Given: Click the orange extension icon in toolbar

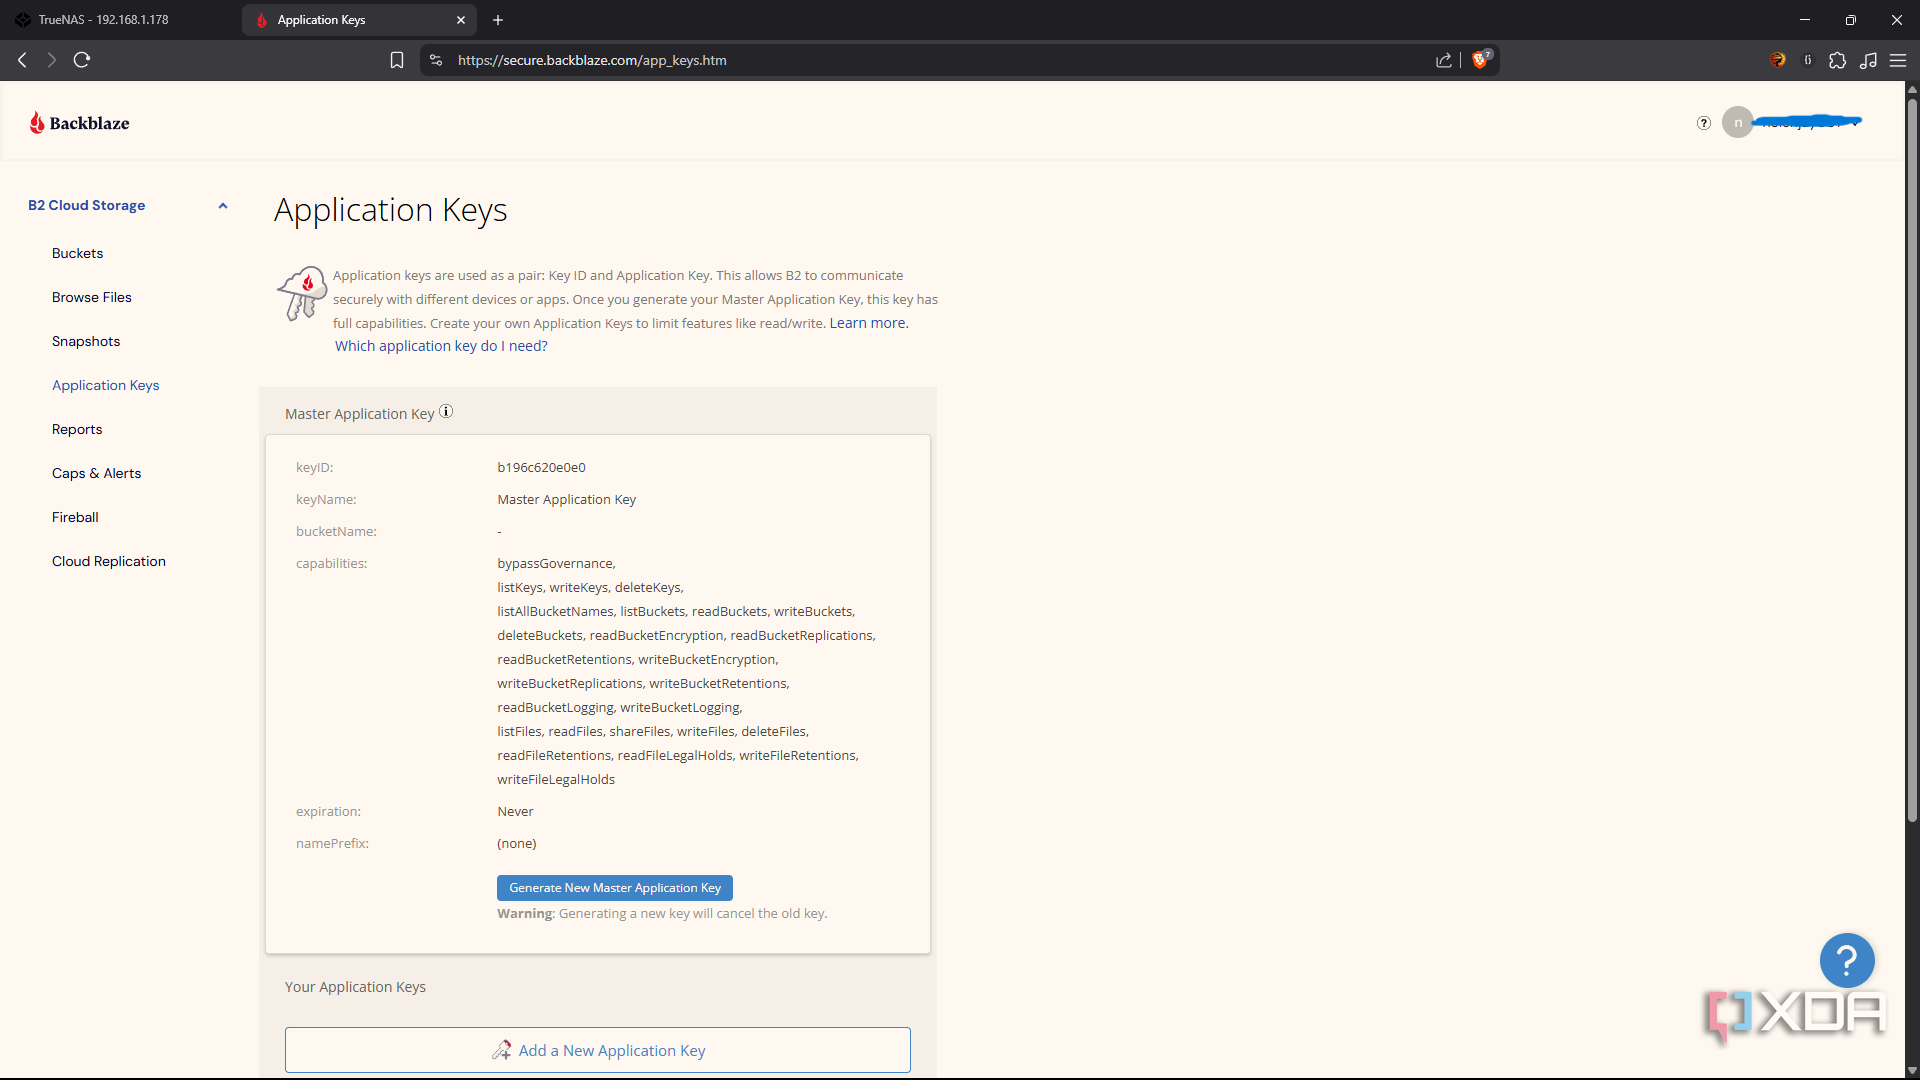Looking at the screenshot, I should tap(1777, 60).
